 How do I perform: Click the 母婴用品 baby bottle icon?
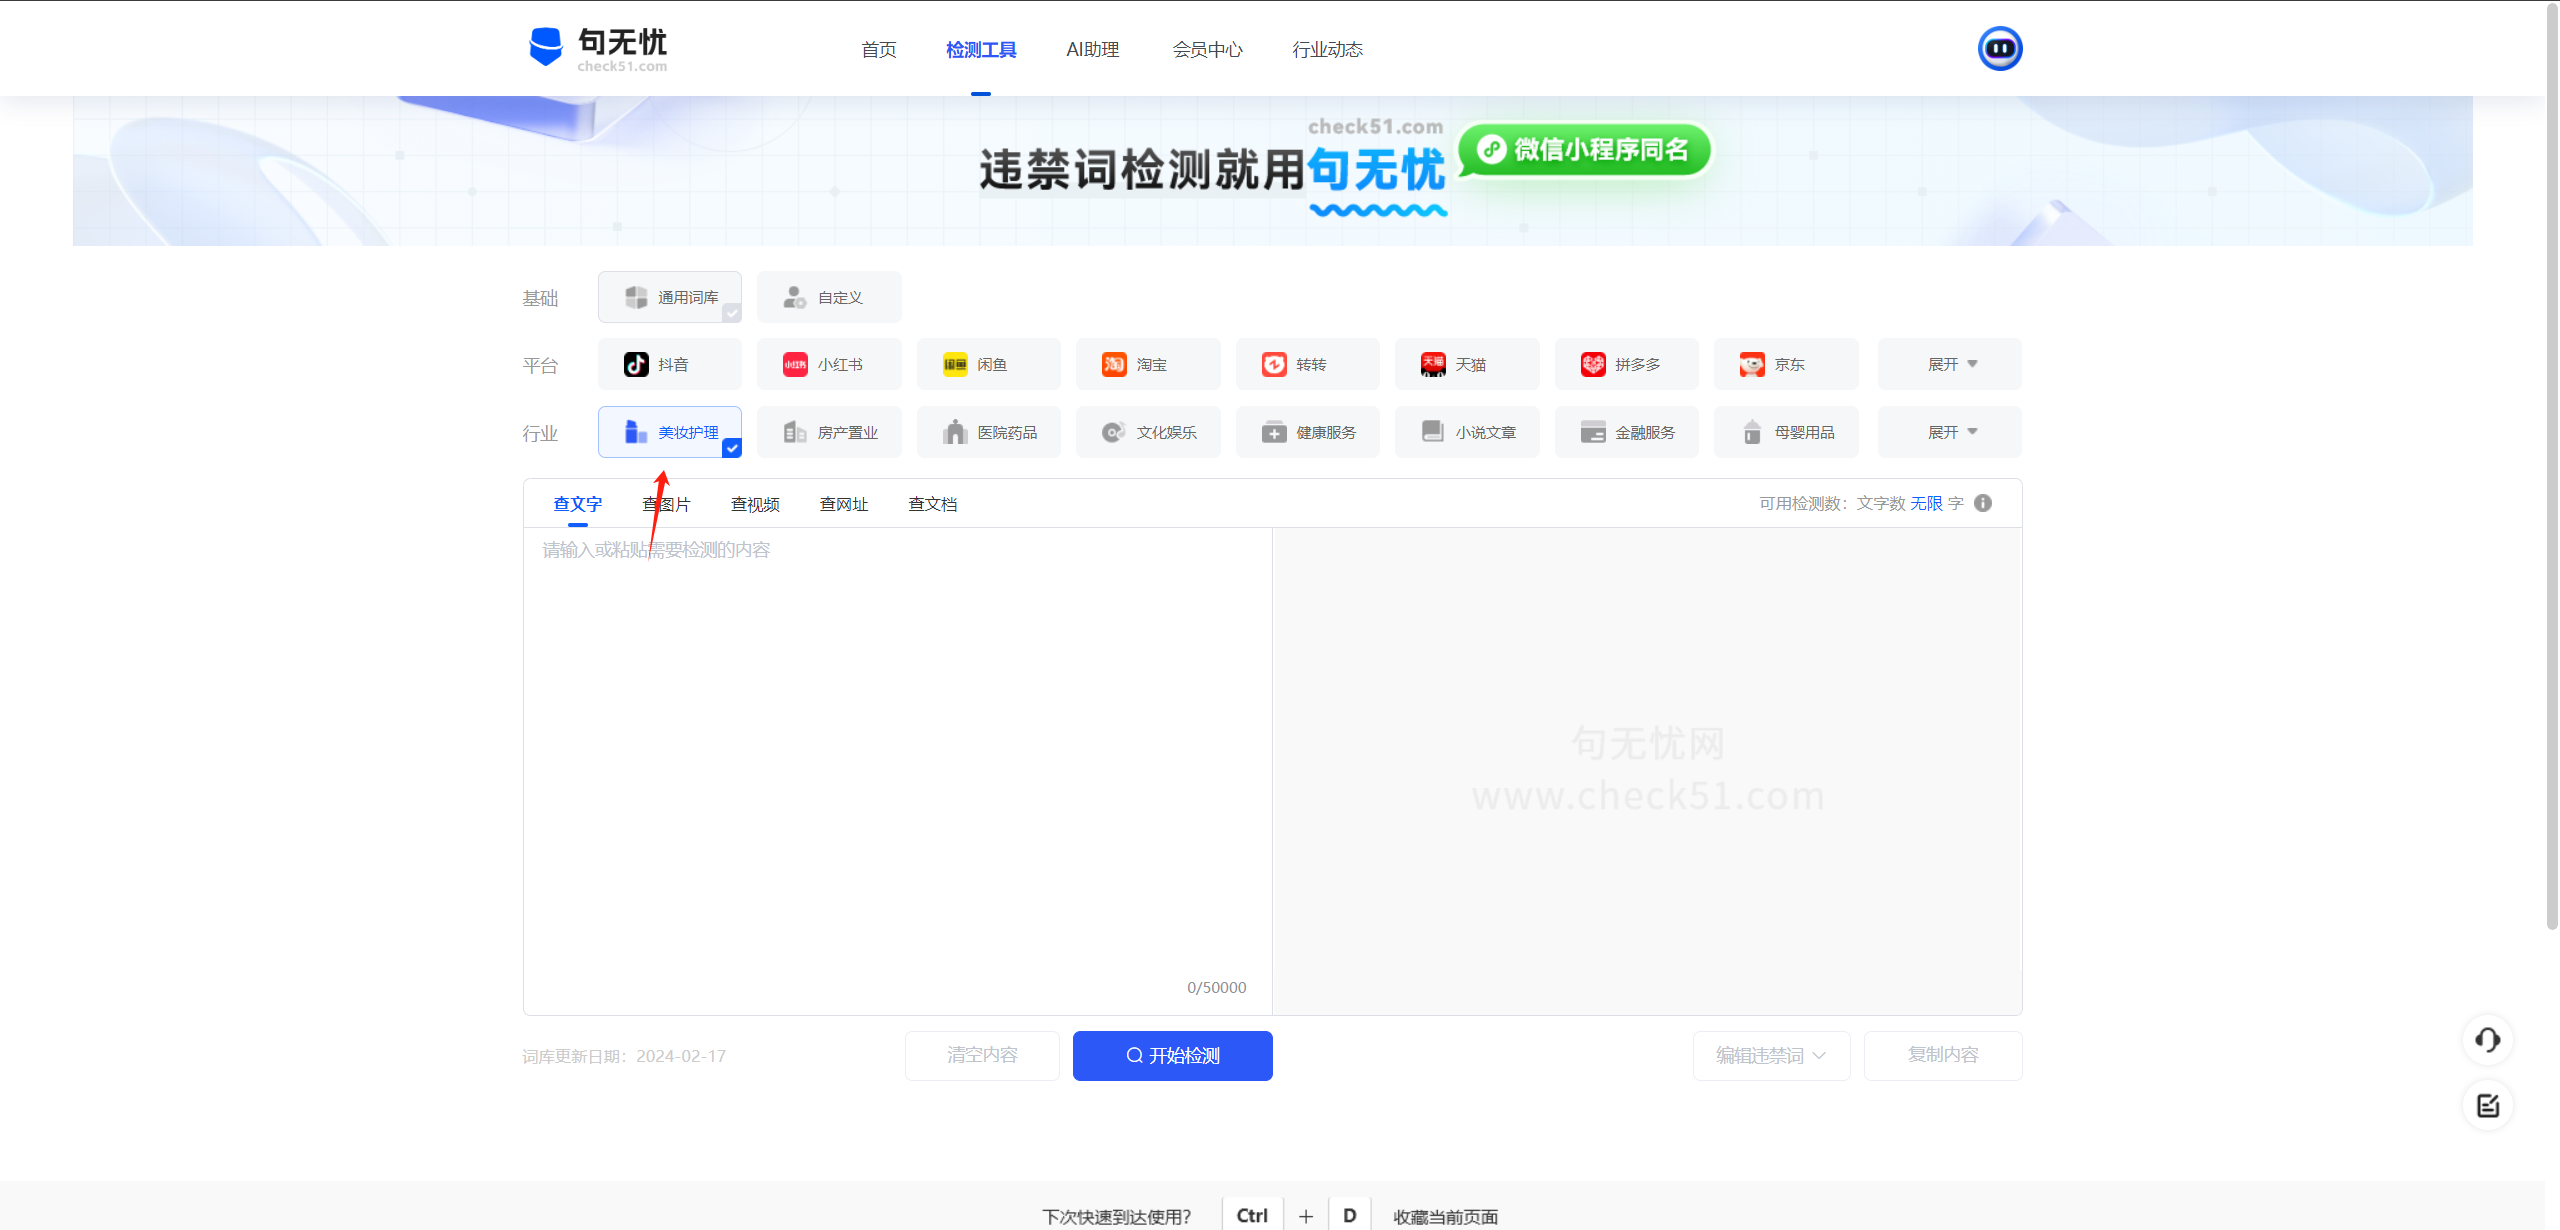(x=1752, y=432)
